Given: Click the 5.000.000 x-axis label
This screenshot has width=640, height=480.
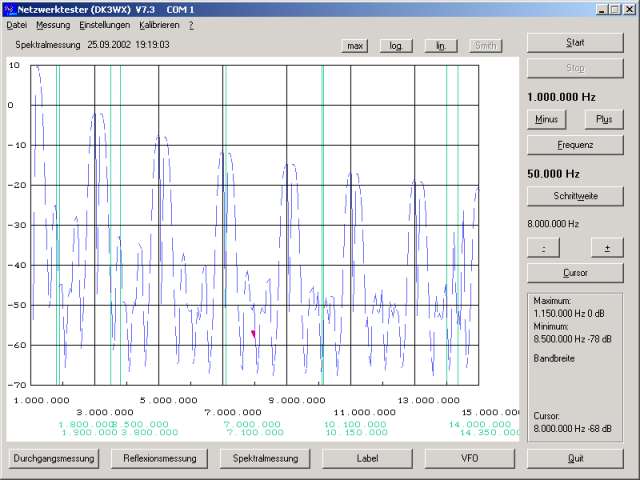Looking at the screenshot, I should tap(169, 400).
